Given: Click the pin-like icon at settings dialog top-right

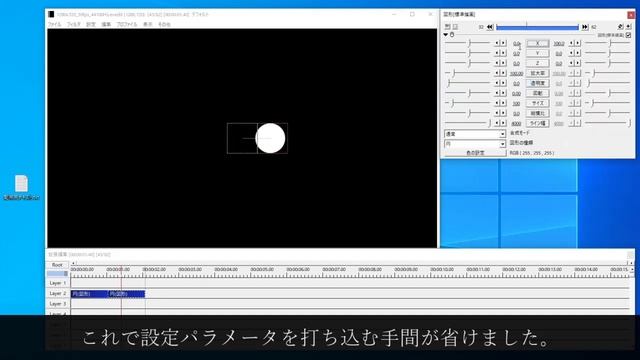Looking at the screenshot, I should coord(620,27).
